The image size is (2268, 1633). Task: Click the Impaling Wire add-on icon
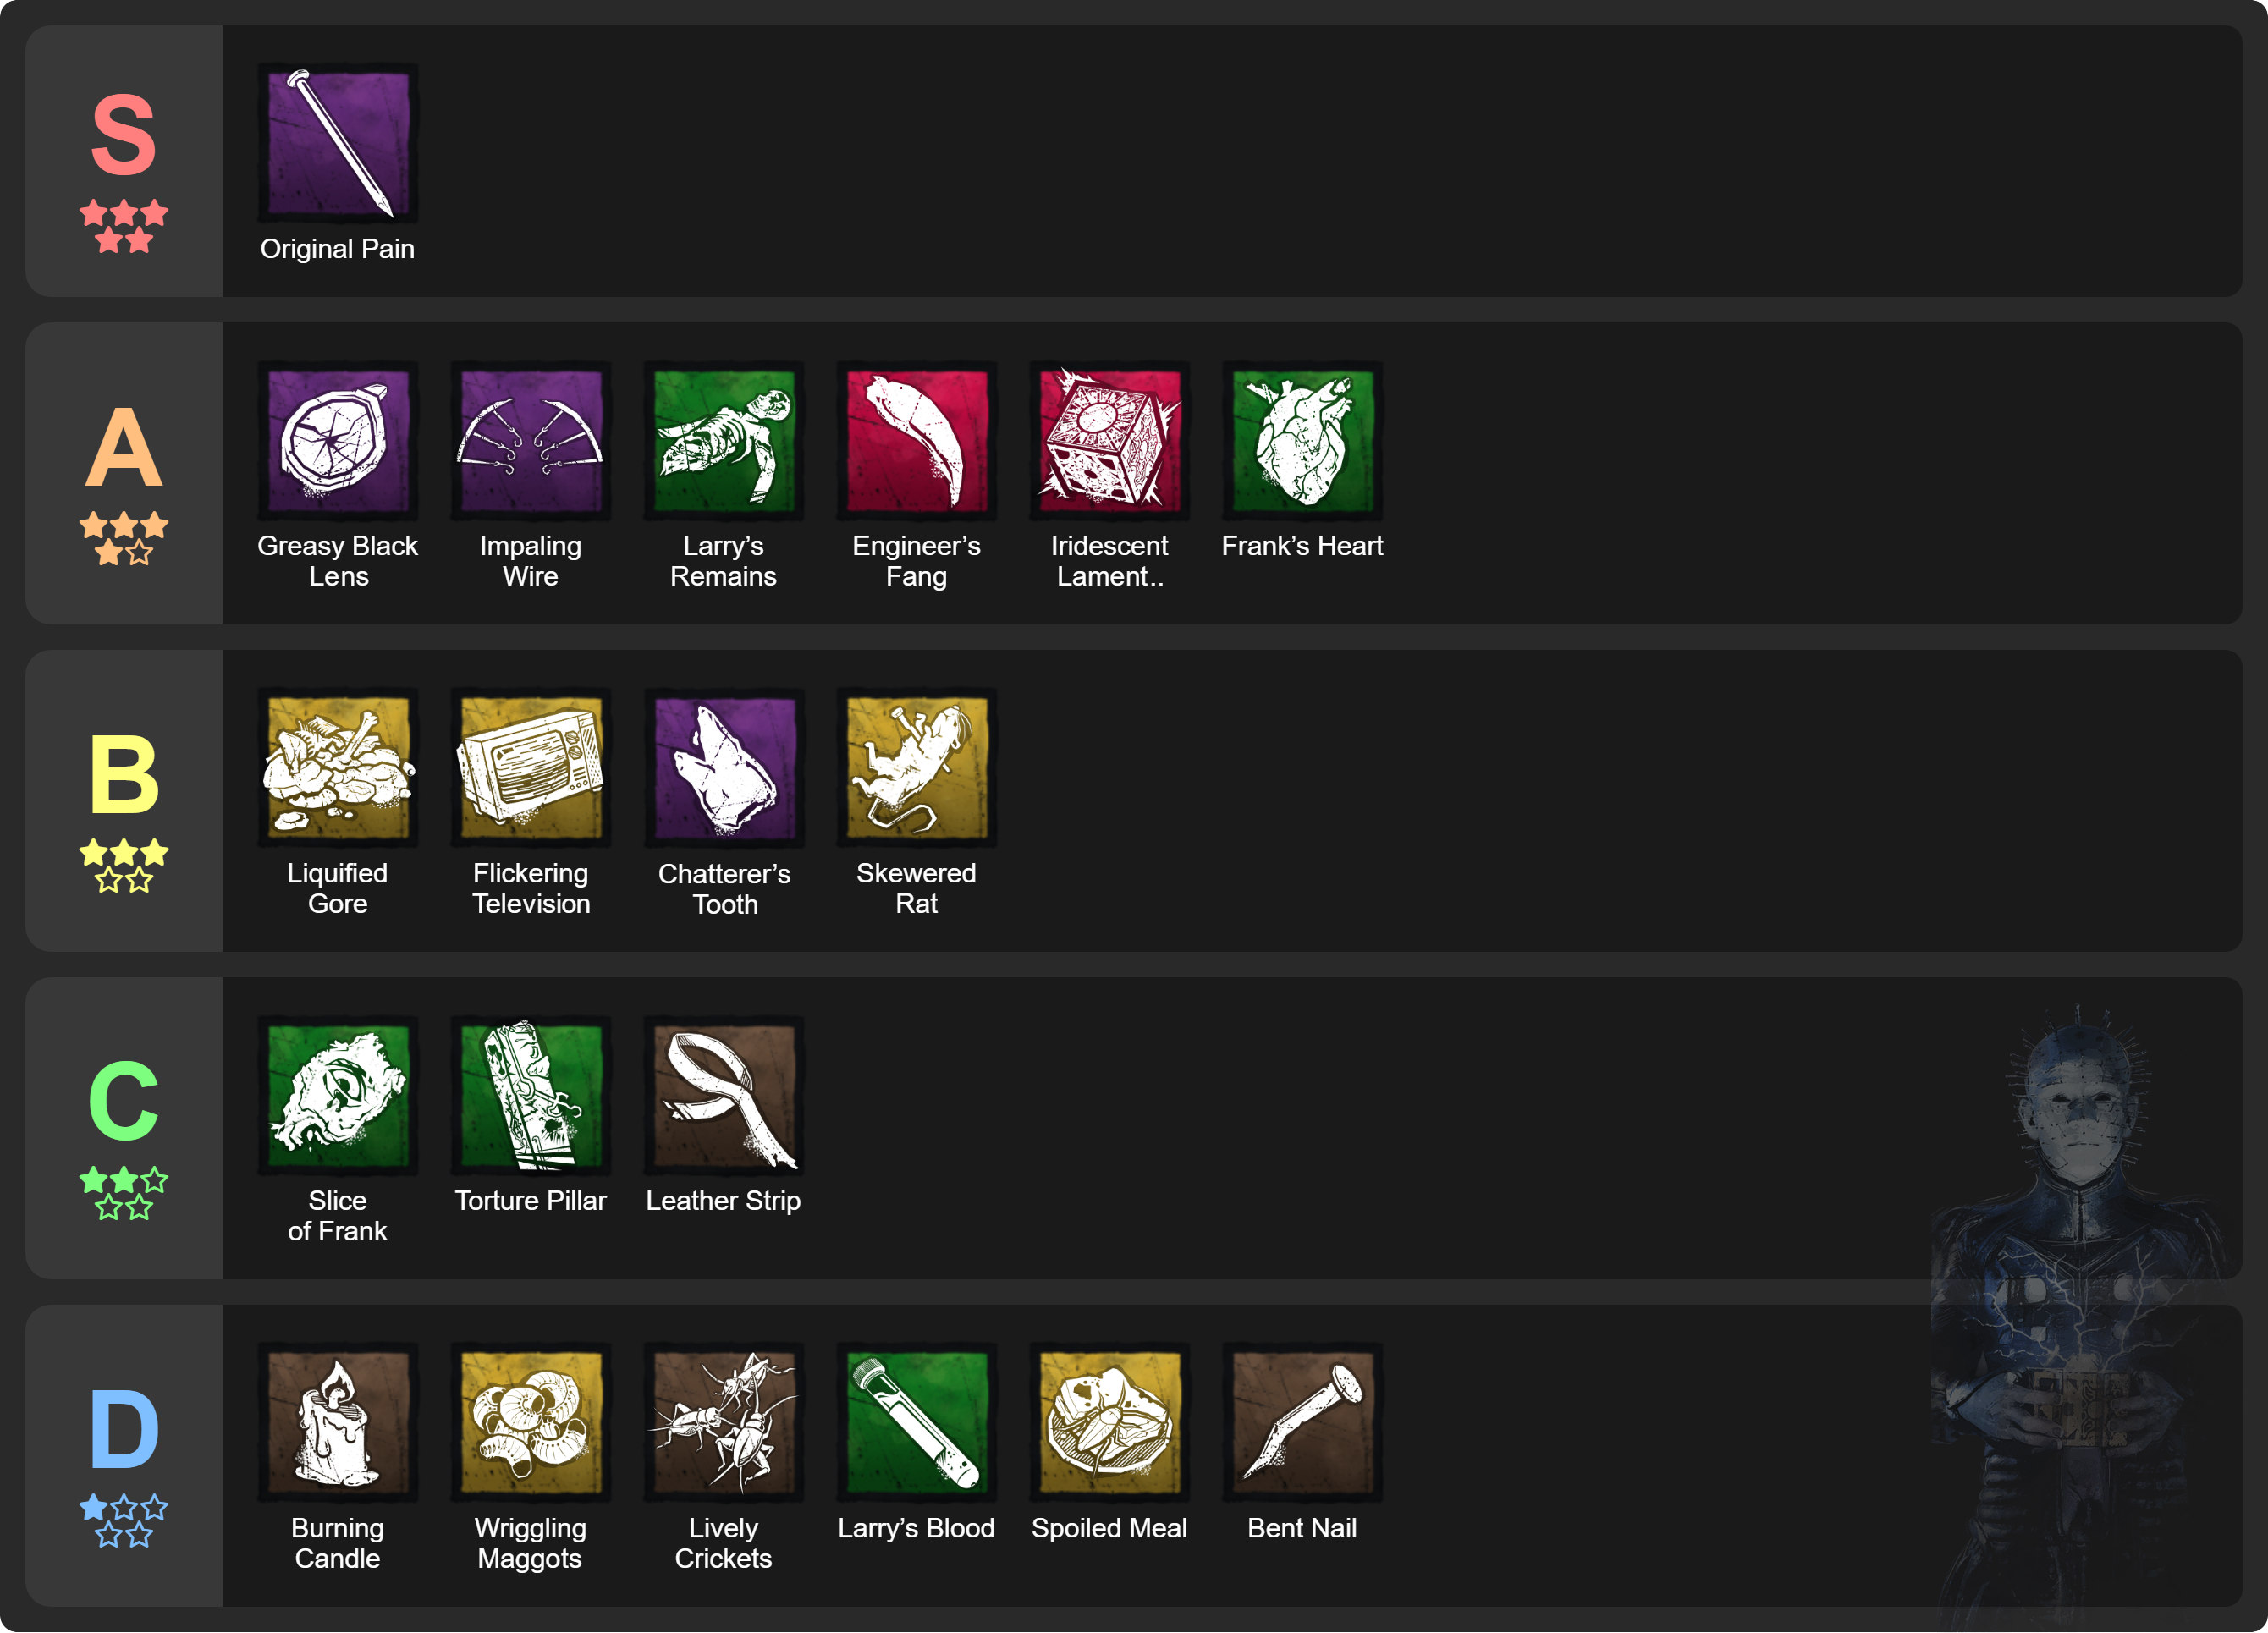530,440
